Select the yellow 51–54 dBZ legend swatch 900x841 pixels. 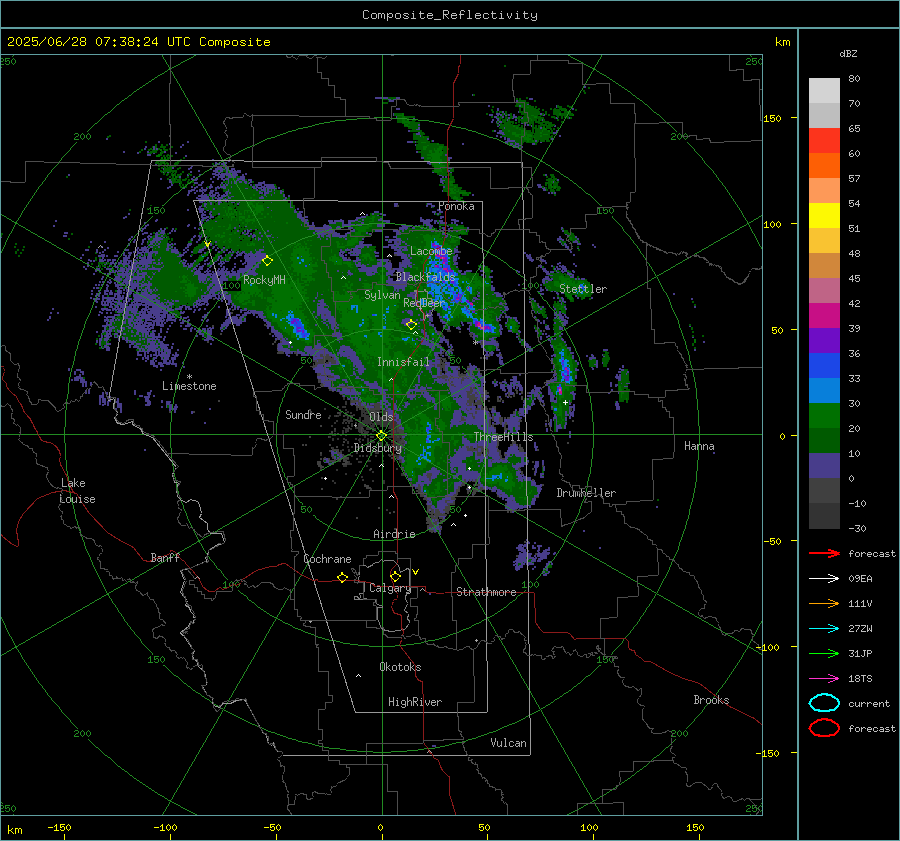[824, 216]
